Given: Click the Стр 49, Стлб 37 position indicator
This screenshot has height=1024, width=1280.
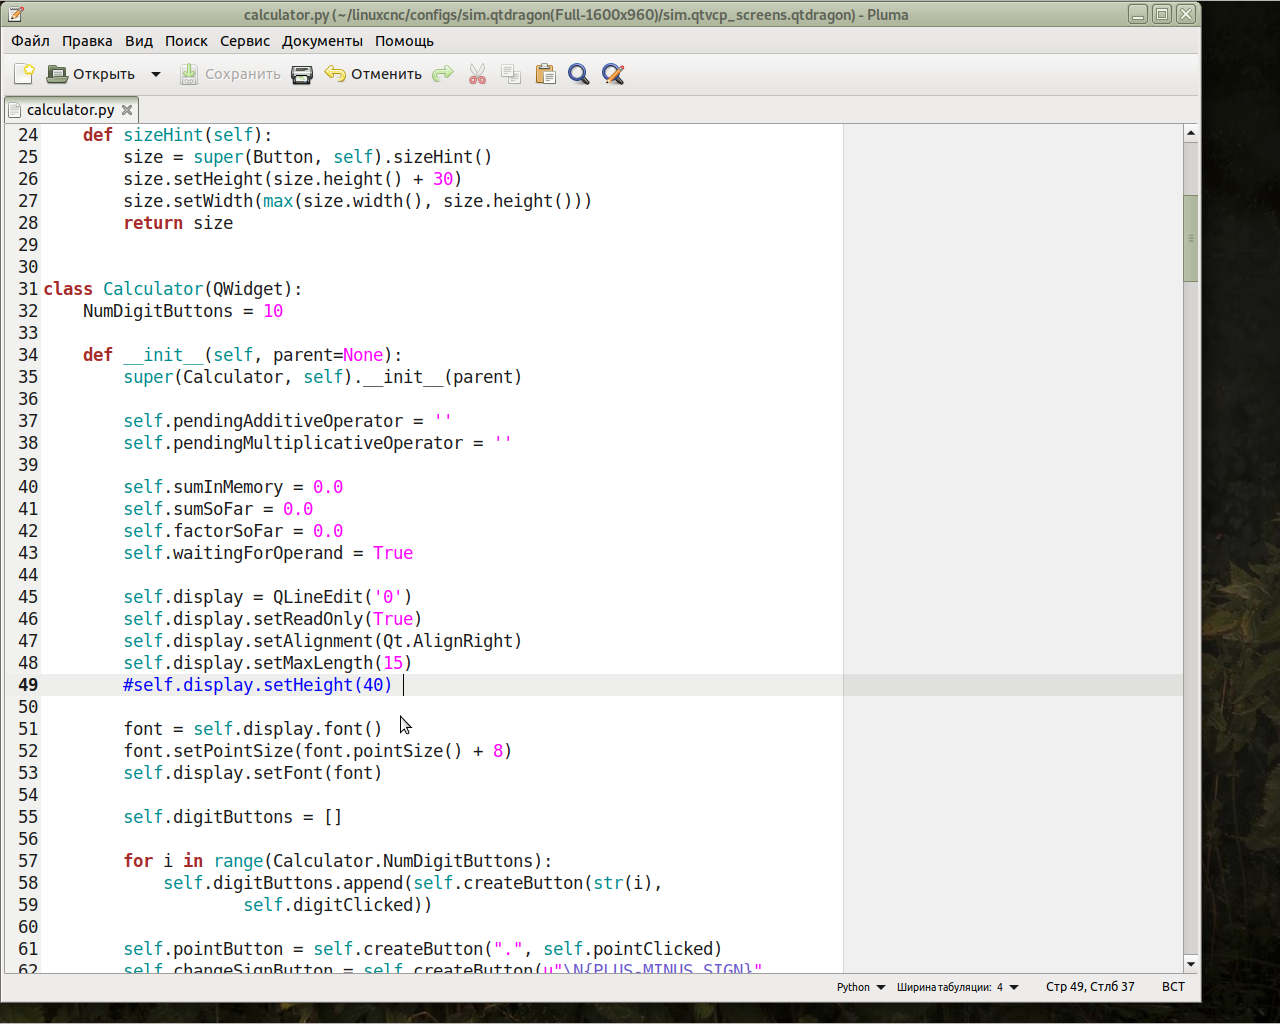Looking at the screenshot, I should pyautogui.click(x=1090, y=987).
